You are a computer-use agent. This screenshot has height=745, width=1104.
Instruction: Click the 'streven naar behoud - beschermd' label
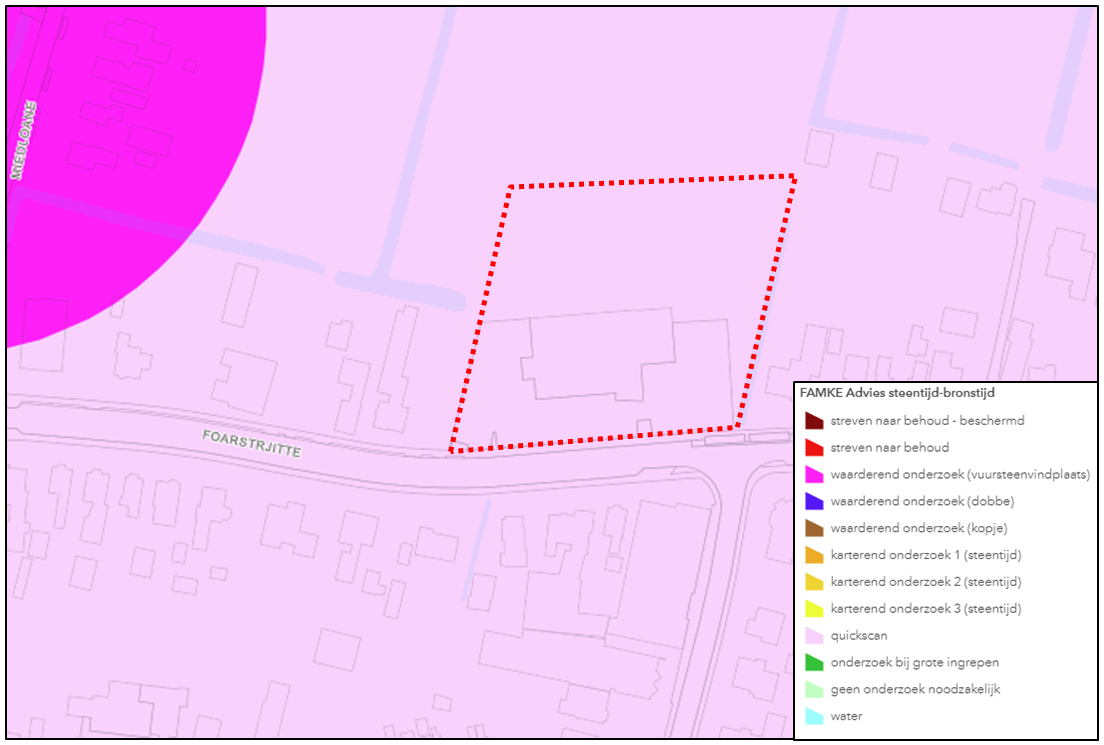pos(927,421)
